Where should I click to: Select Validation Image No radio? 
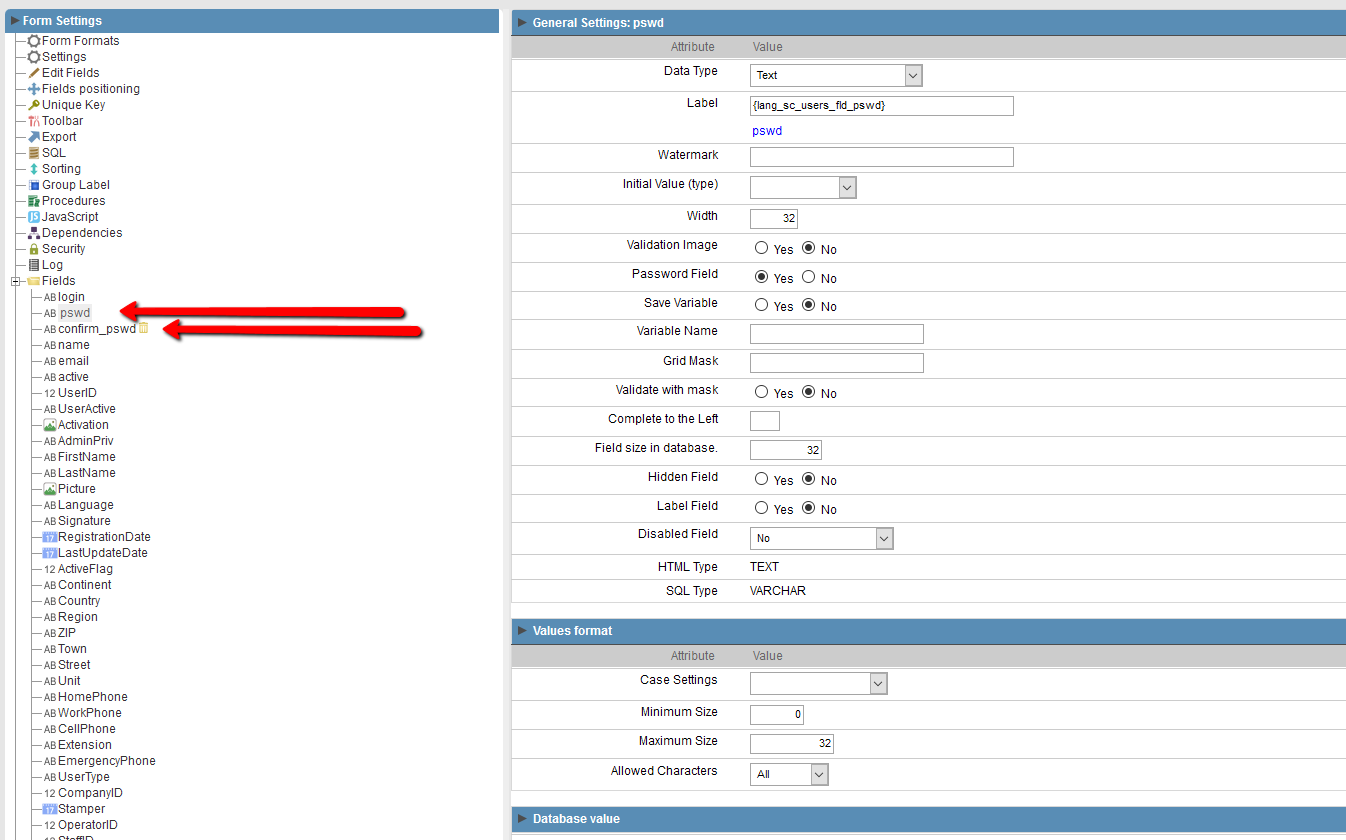pyautogui.click(x=808, y=248)
